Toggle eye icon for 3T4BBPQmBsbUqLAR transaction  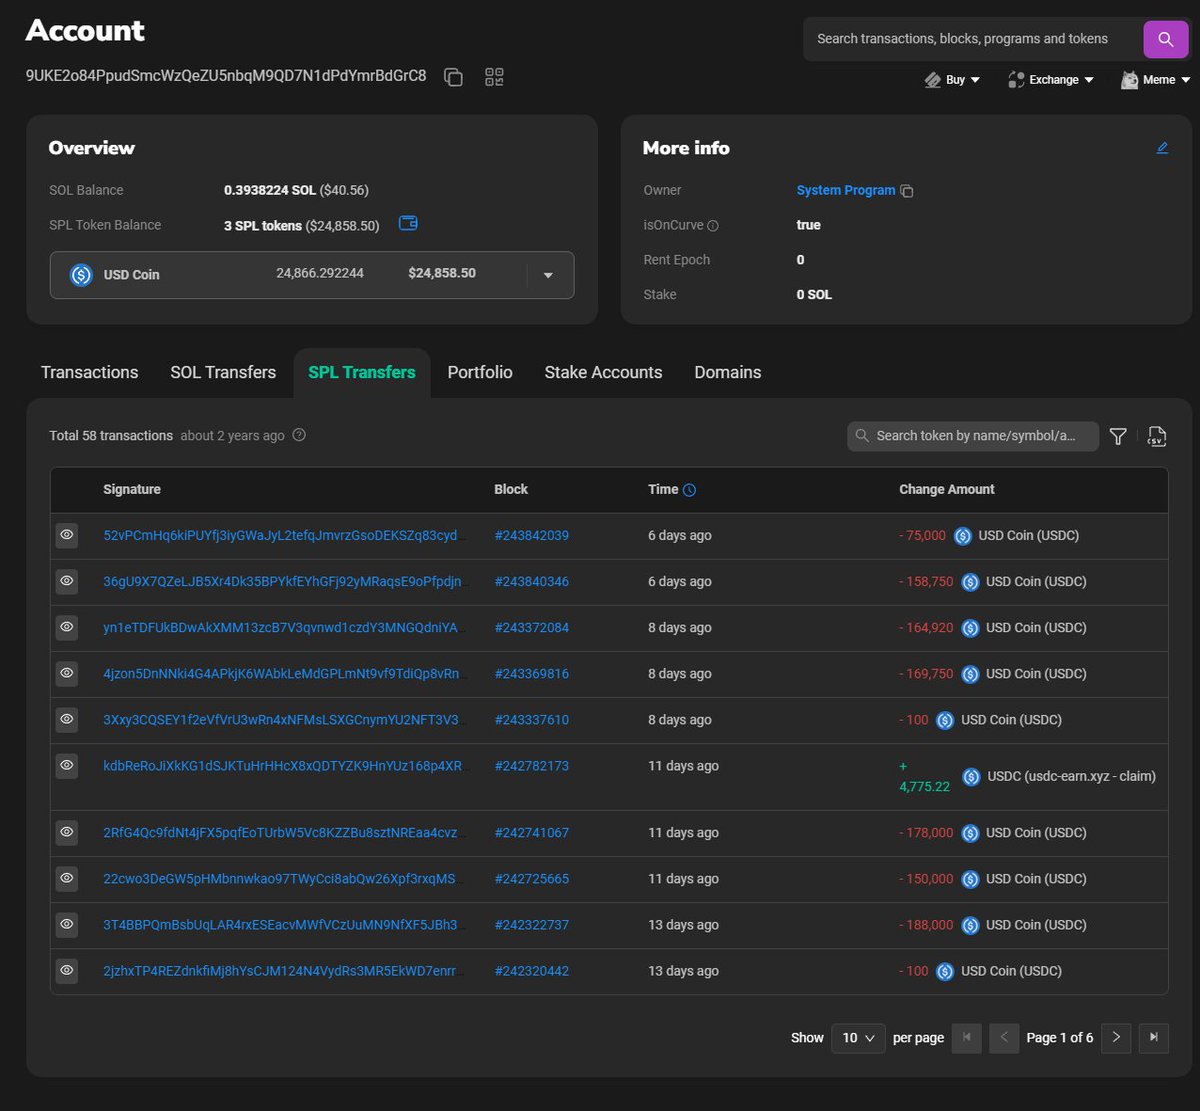coord(67,925)
